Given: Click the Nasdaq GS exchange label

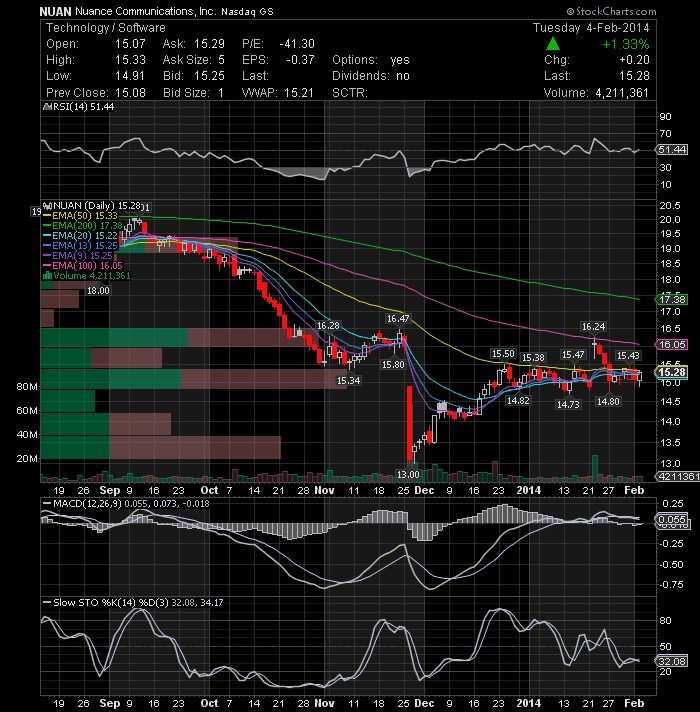Looking at the screenshot, I should tap(247, 12).
